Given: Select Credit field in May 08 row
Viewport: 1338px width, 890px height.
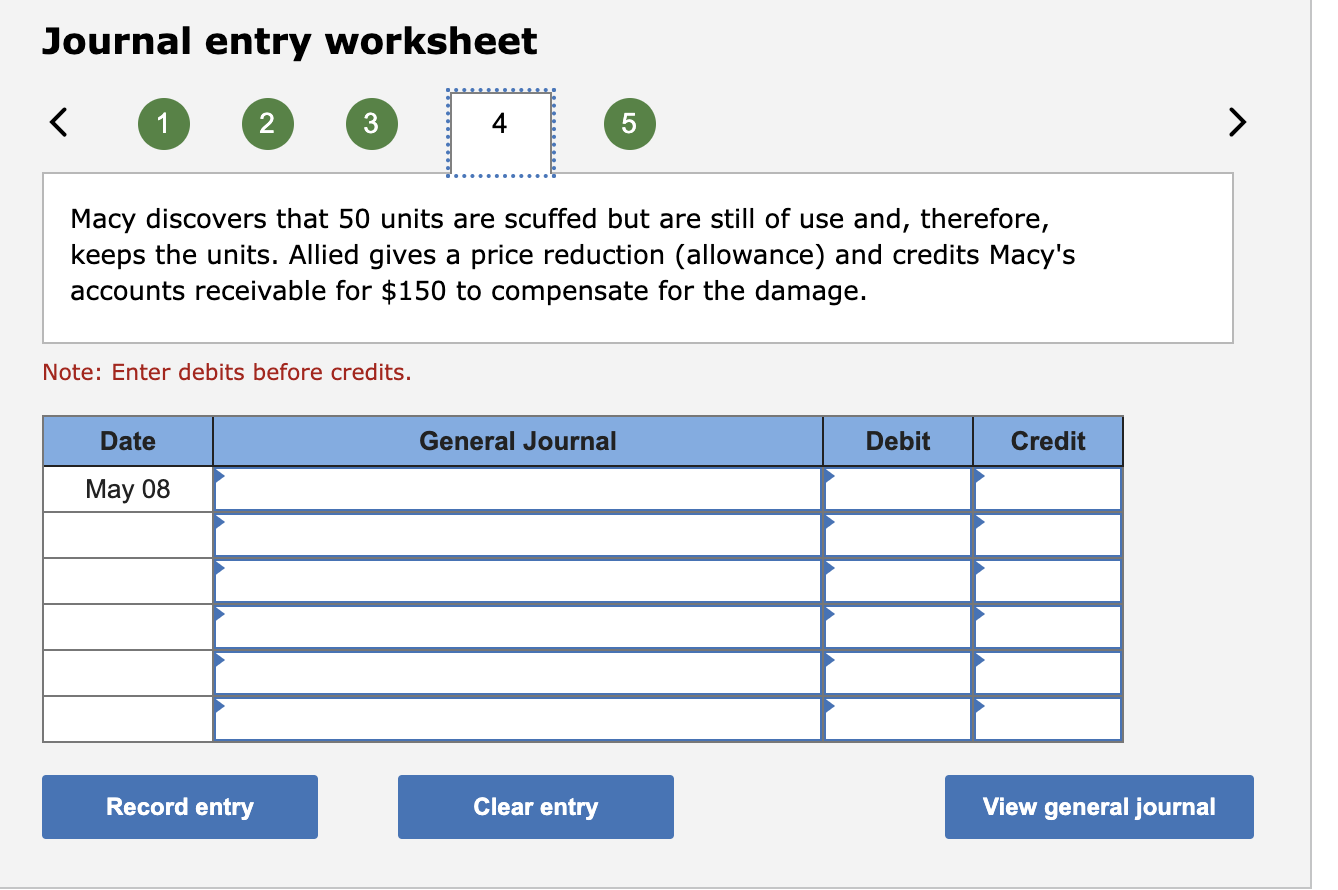Looking at the screenshot, I should tap(1048, 489).
